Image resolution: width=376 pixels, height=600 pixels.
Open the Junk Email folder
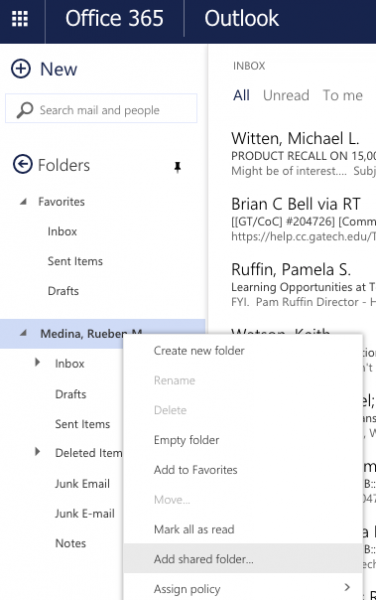tap(82, 484)
